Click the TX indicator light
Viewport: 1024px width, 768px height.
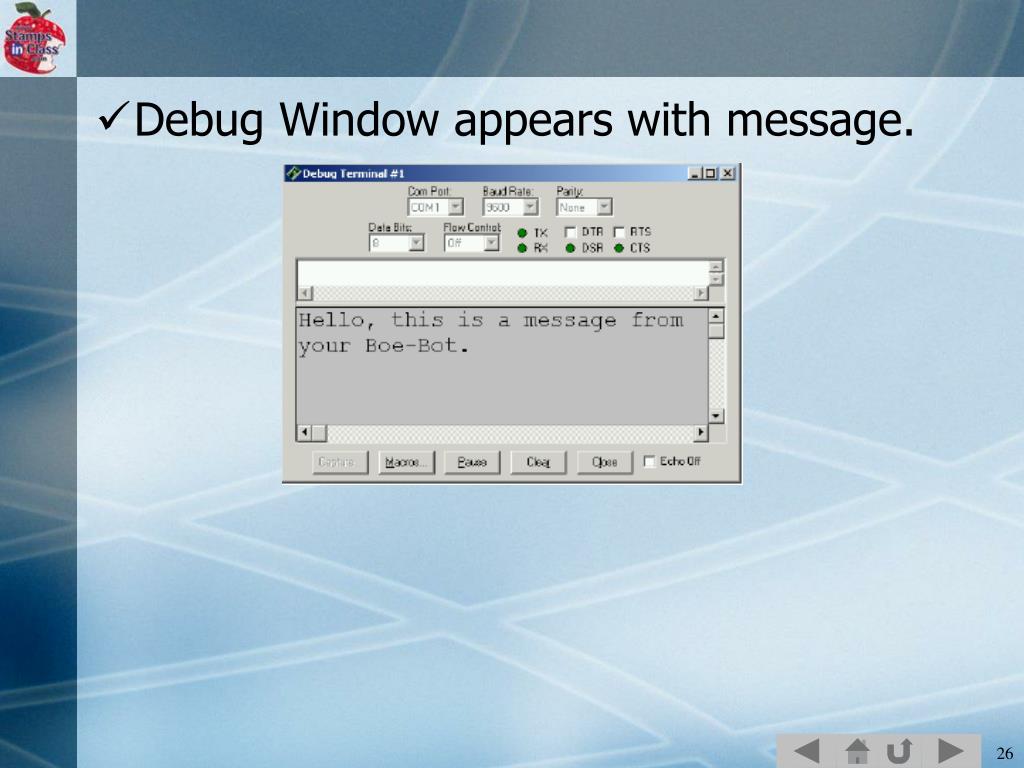tap(522, 233)
